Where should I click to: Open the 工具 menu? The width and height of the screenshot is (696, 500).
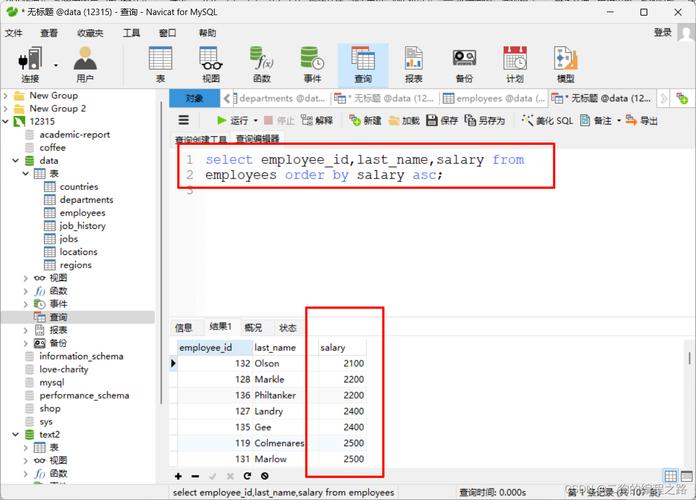coord(131,33)
